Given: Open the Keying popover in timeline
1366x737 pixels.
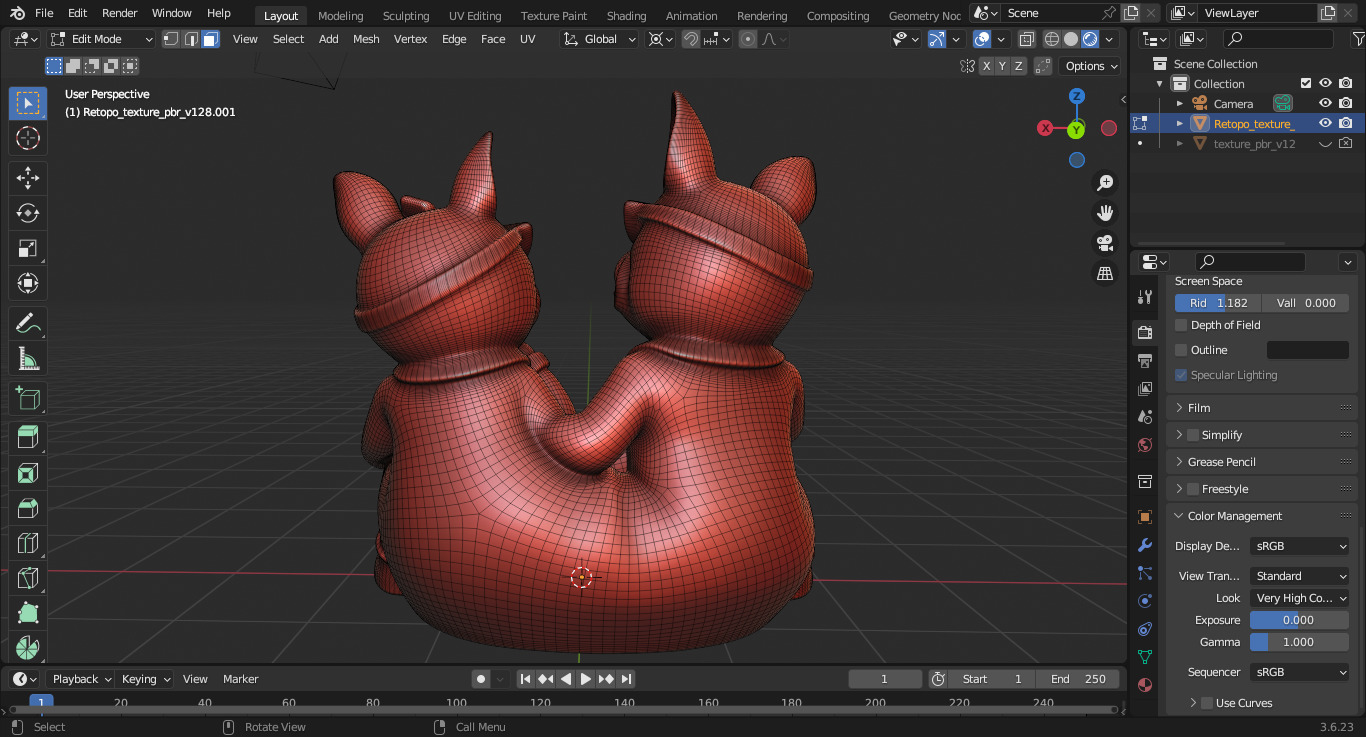Looking at the screenshot, I should point(145,679).
